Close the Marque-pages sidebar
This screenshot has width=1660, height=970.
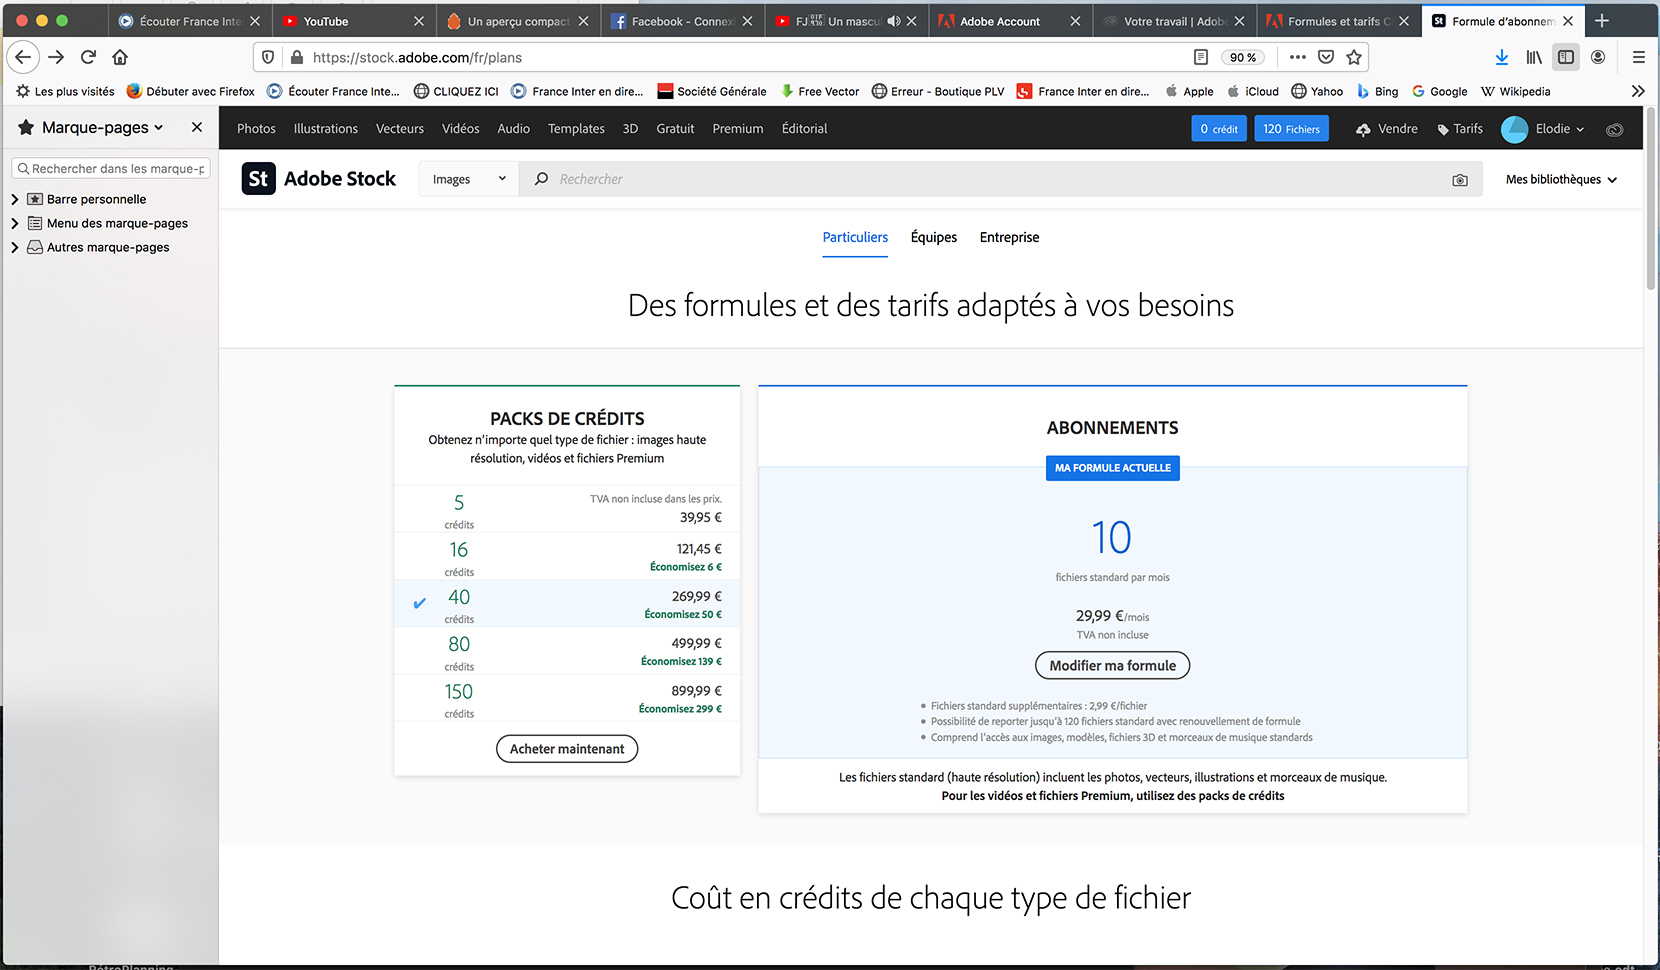click(x=197, y=127)
